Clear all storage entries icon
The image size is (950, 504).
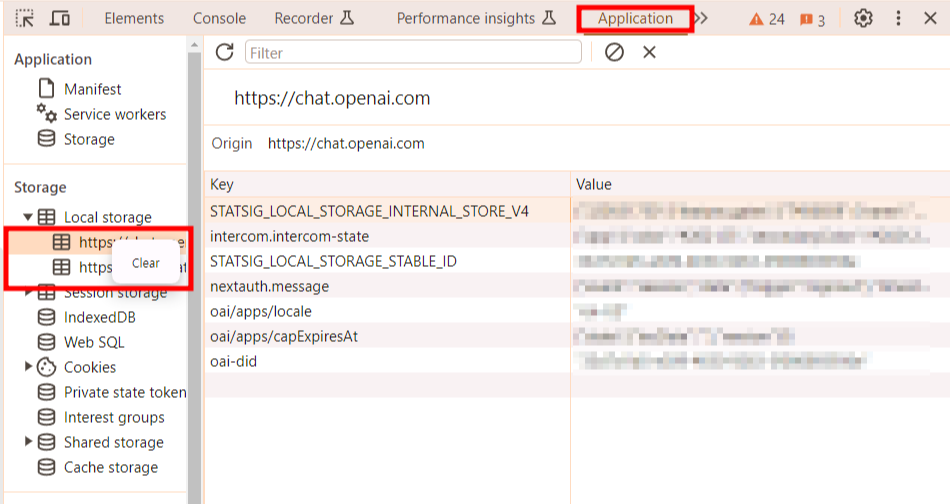pos(614,53)
